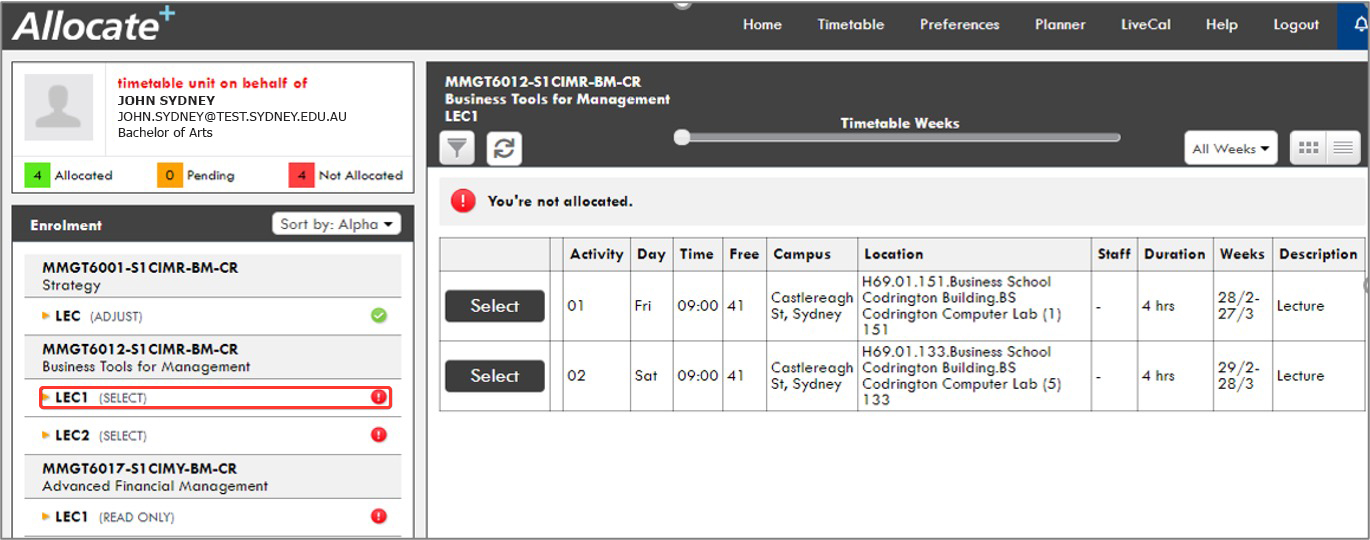Select activity 02 on Saturday
Image resolution: width=1370 pixels, height=540 pixels.
coord(494,376)
